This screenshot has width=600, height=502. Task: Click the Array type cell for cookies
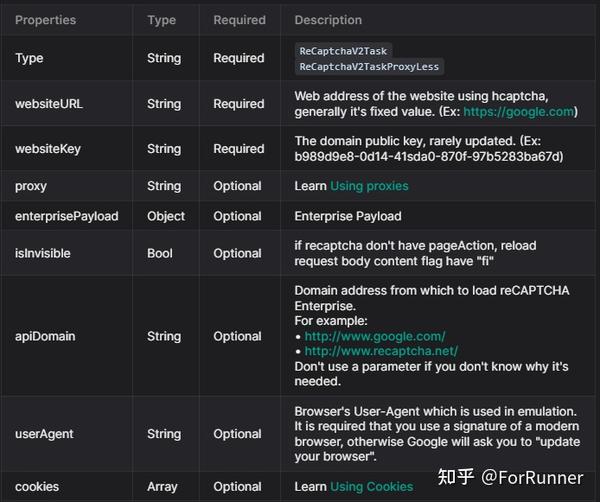coord(163,487)
